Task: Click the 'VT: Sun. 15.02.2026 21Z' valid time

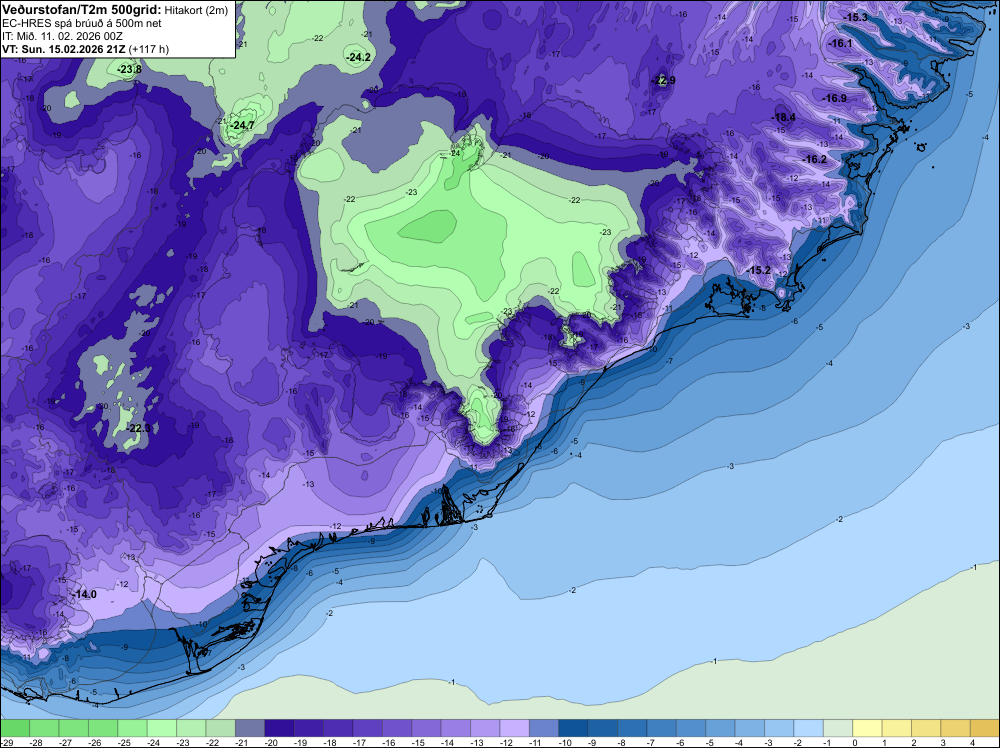Action: click(x=64, y=49)
